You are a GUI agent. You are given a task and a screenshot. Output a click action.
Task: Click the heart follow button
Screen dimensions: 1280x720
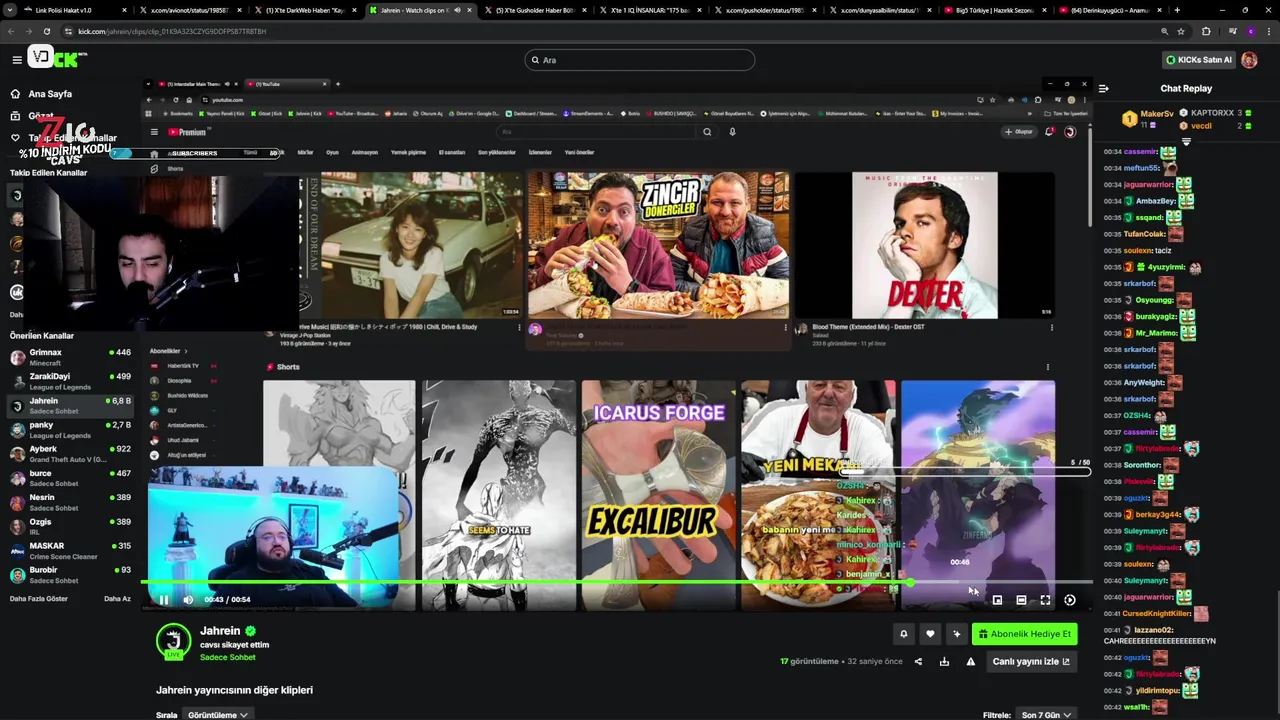click(930, 634)
